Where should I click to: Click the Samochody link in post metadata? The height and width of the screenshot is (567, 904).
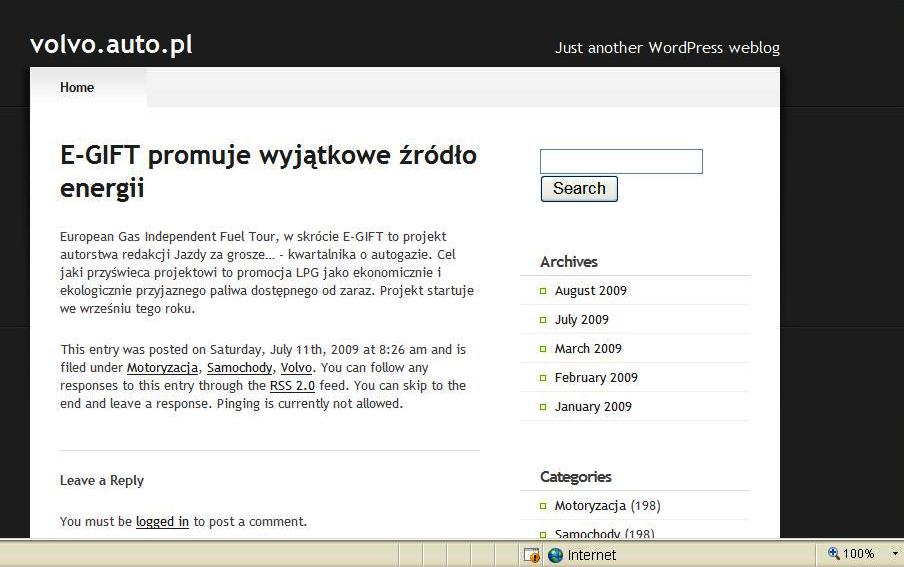point(240,368)
